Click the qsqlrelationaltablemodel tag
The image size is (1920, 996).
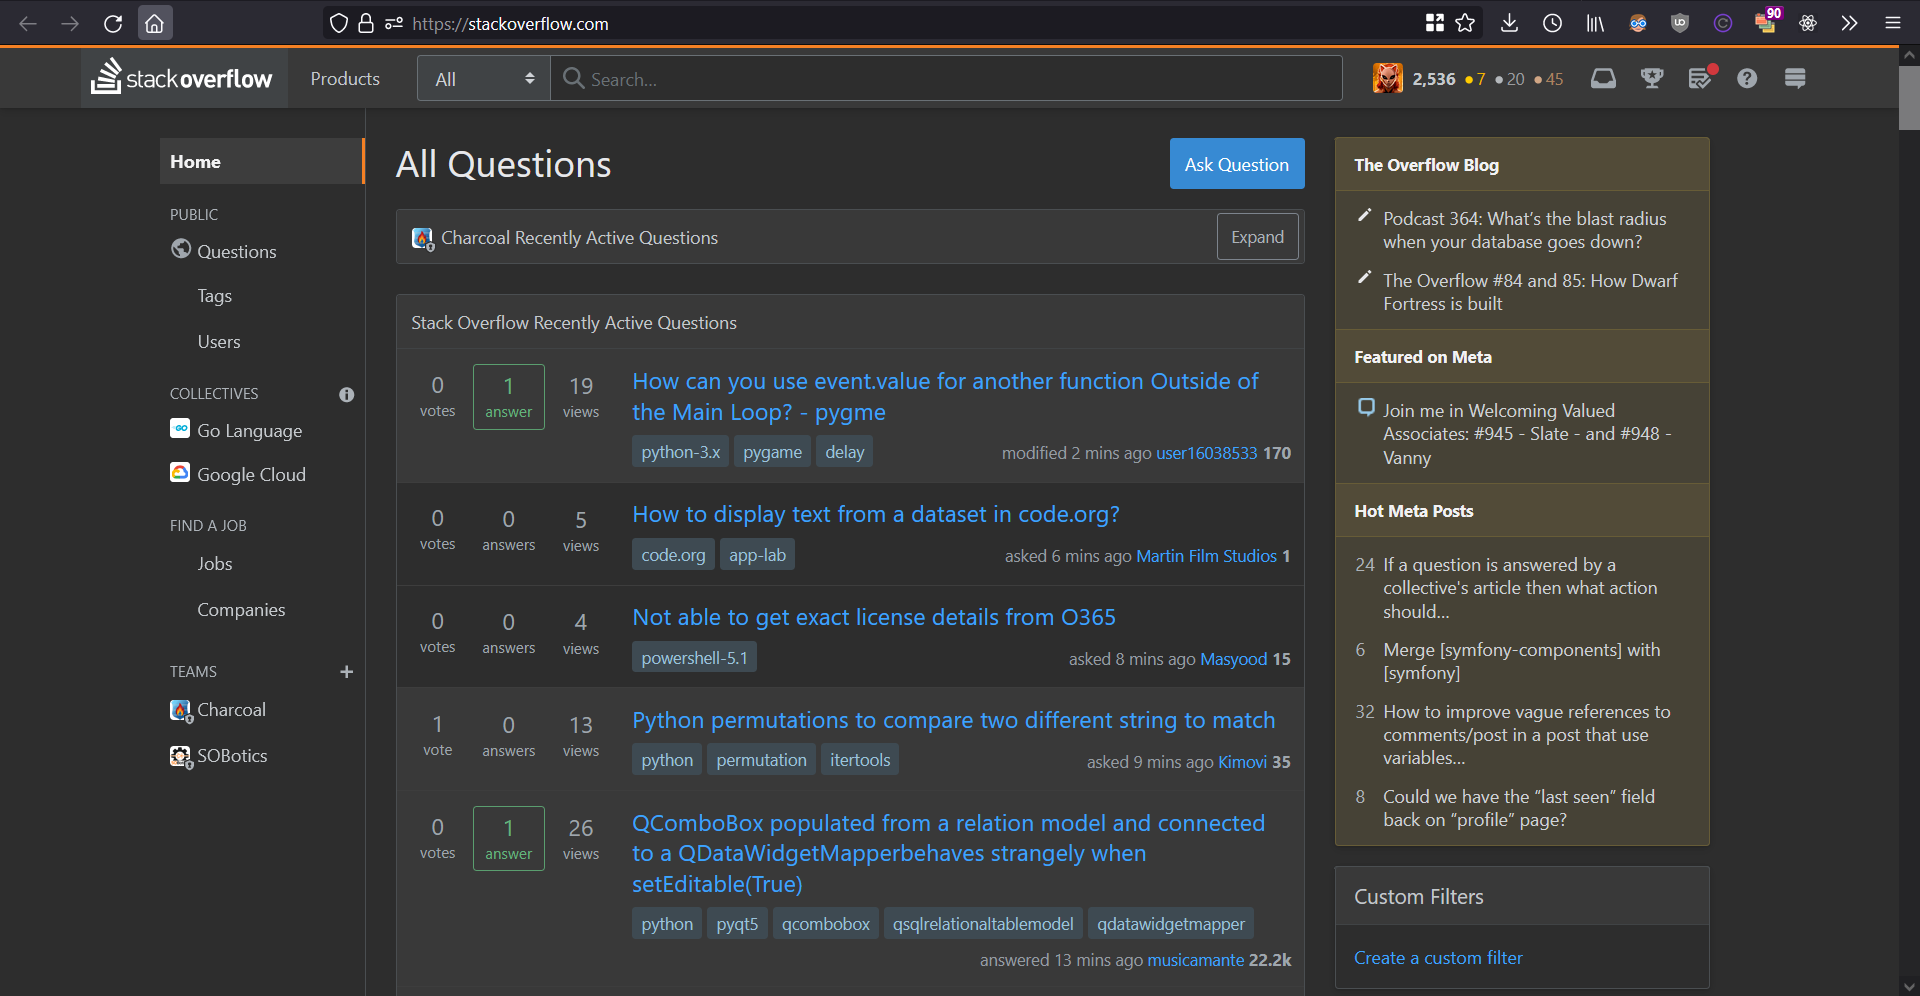(x=983, y=924)
